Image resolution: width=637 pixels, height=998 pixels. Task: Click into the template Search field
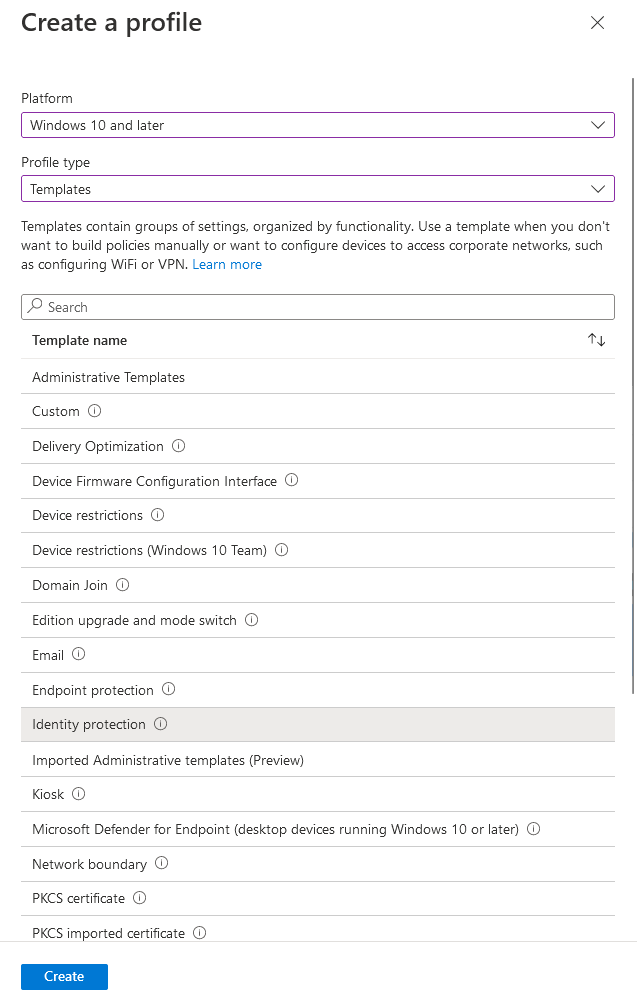point(317,307)
